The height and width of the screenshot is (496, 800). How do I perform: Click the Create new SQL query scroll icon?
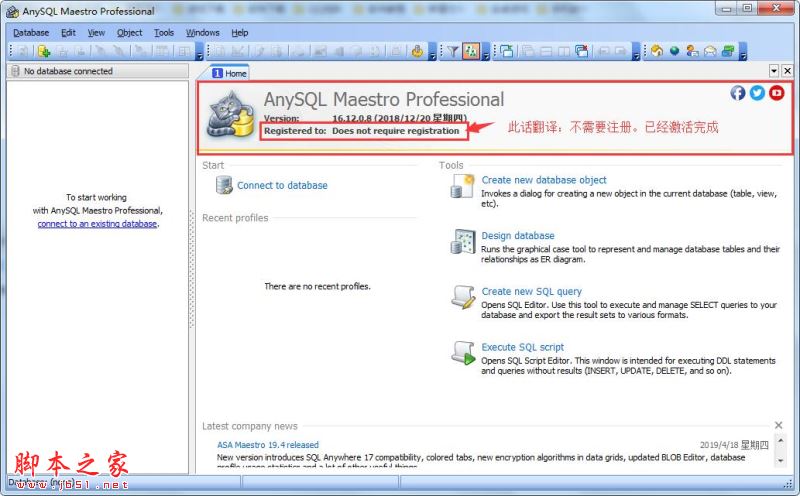(x=463, y=297)
